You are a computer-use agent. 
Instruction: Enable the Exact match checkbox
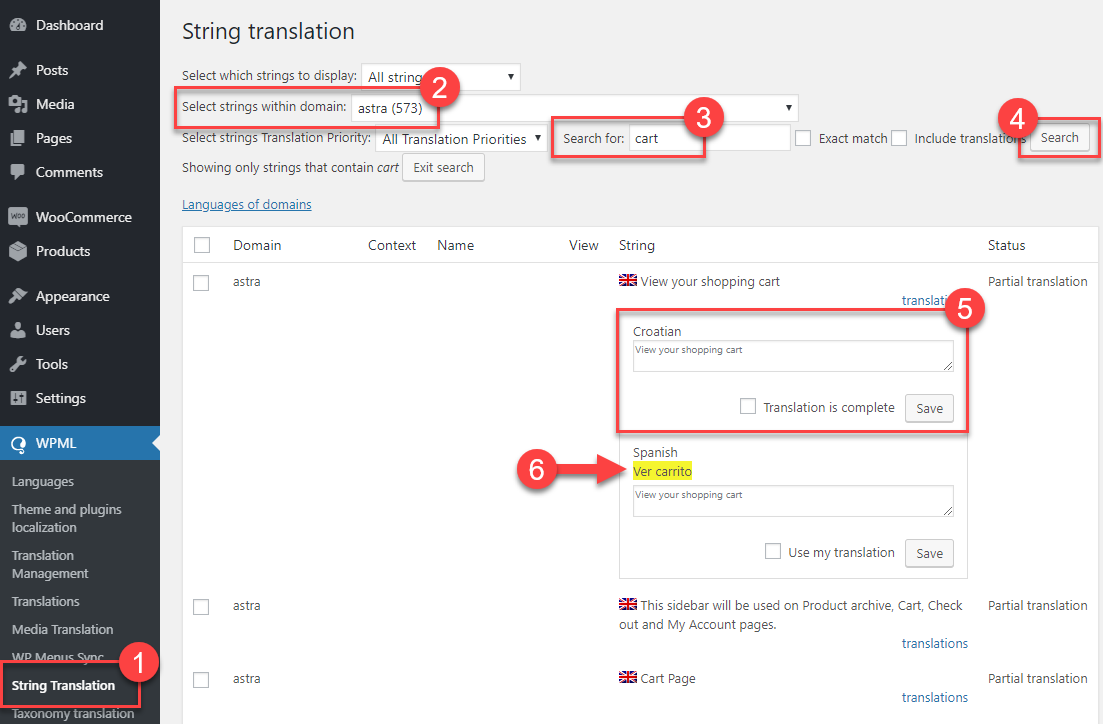coord(803,138)
